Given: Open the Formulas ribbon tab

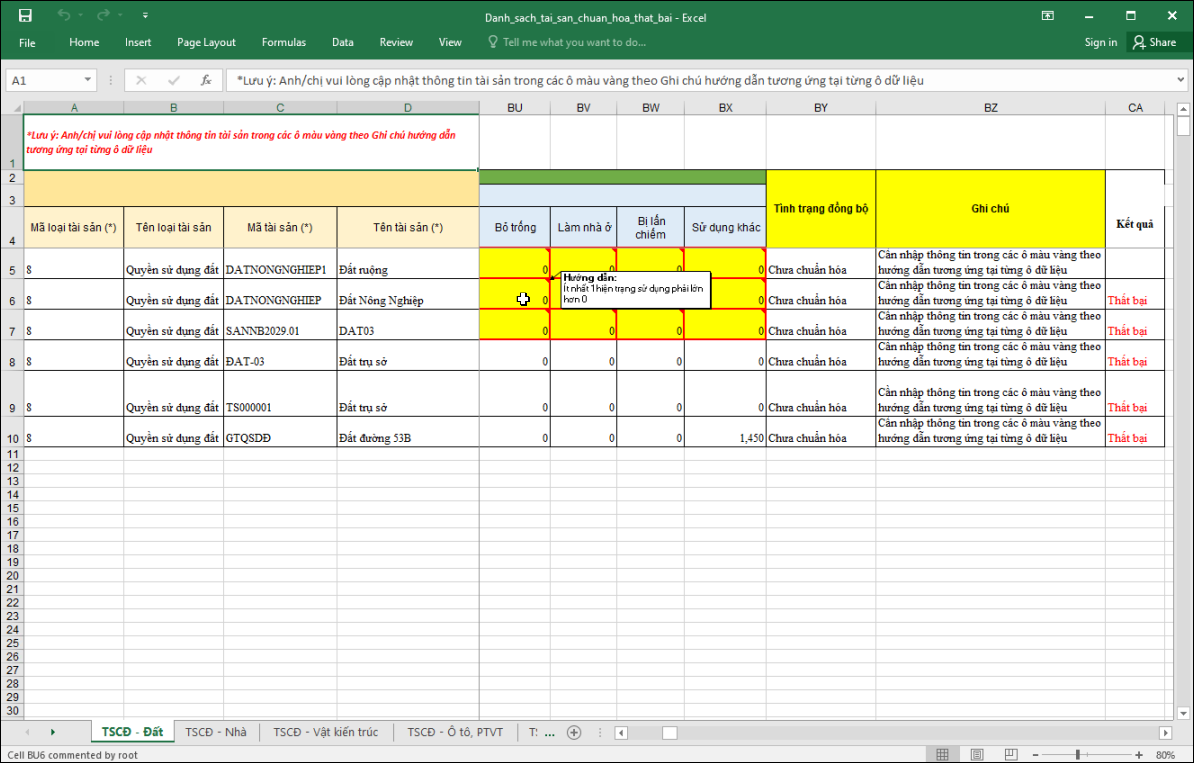Looking at the screenshot, I should [284, 42].
